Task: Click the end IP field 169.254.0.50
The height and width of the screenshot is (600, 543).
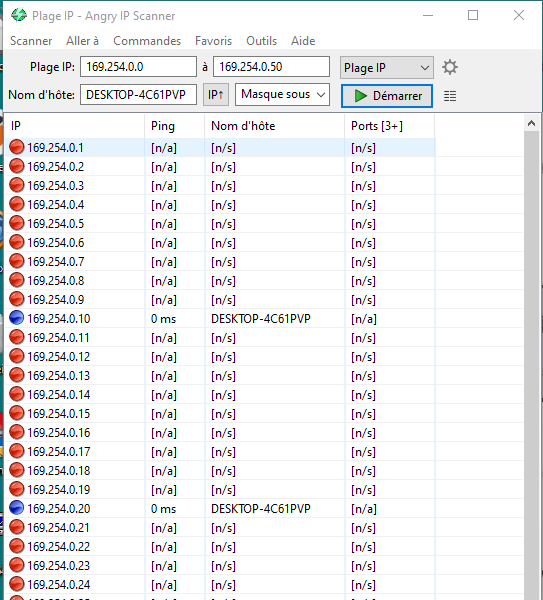Action: [271, 67]
